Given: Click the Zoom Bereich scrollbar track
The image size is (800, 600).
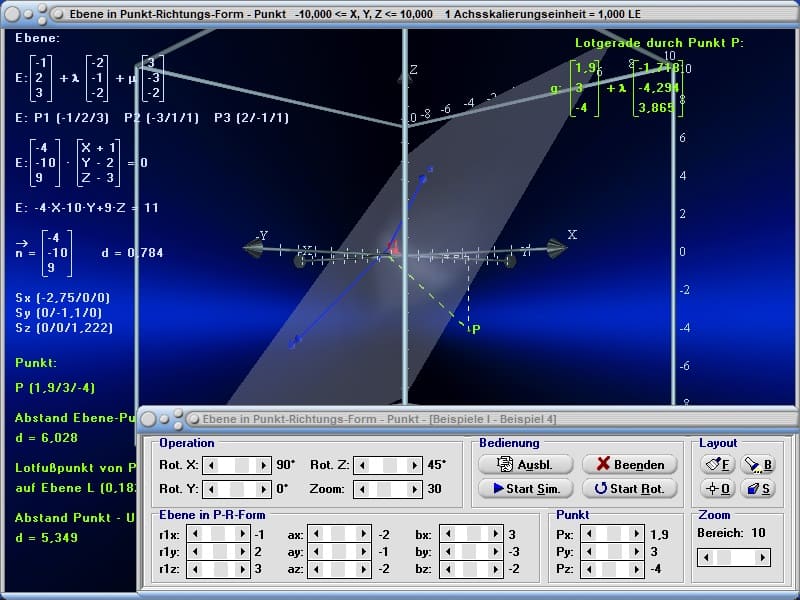Looking at the screenshot, I should (735, 558).
